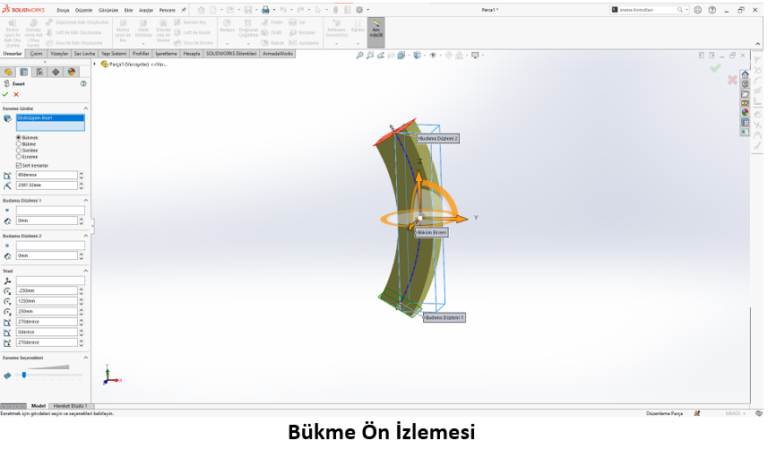
Task: Cancel the flex feature with red X
Action: (16, 94)
